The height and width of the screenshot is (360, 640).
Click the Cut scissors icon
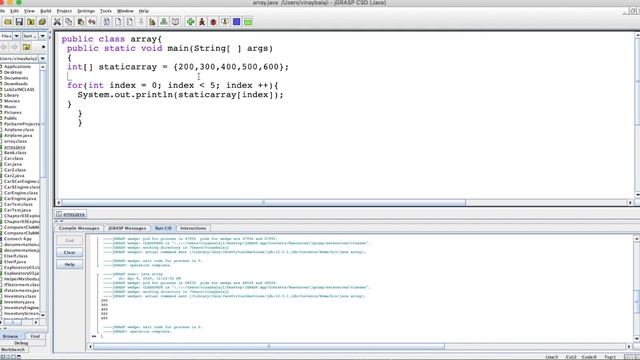(57, 22)
